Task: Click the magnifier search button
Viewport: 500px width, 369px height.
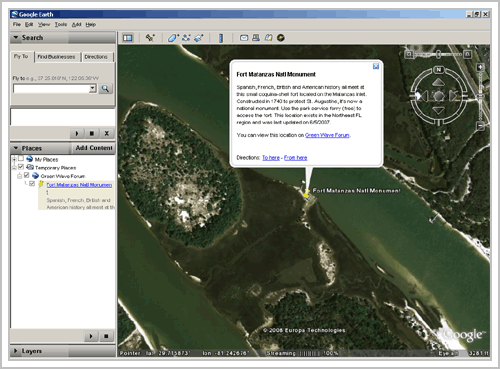Action: click(105, 89)
